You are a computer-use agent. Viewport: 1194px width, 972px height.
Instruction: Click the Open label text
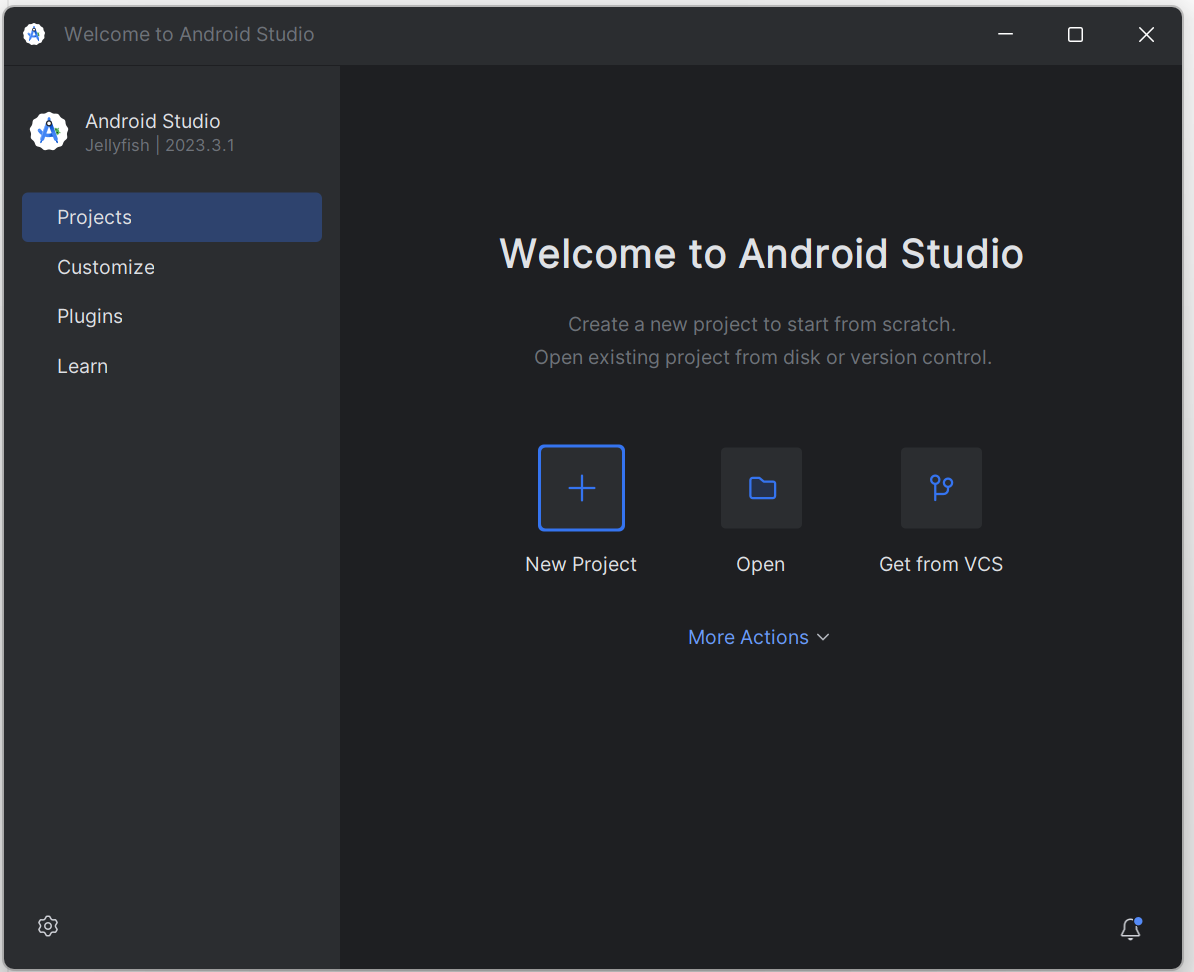761,564
